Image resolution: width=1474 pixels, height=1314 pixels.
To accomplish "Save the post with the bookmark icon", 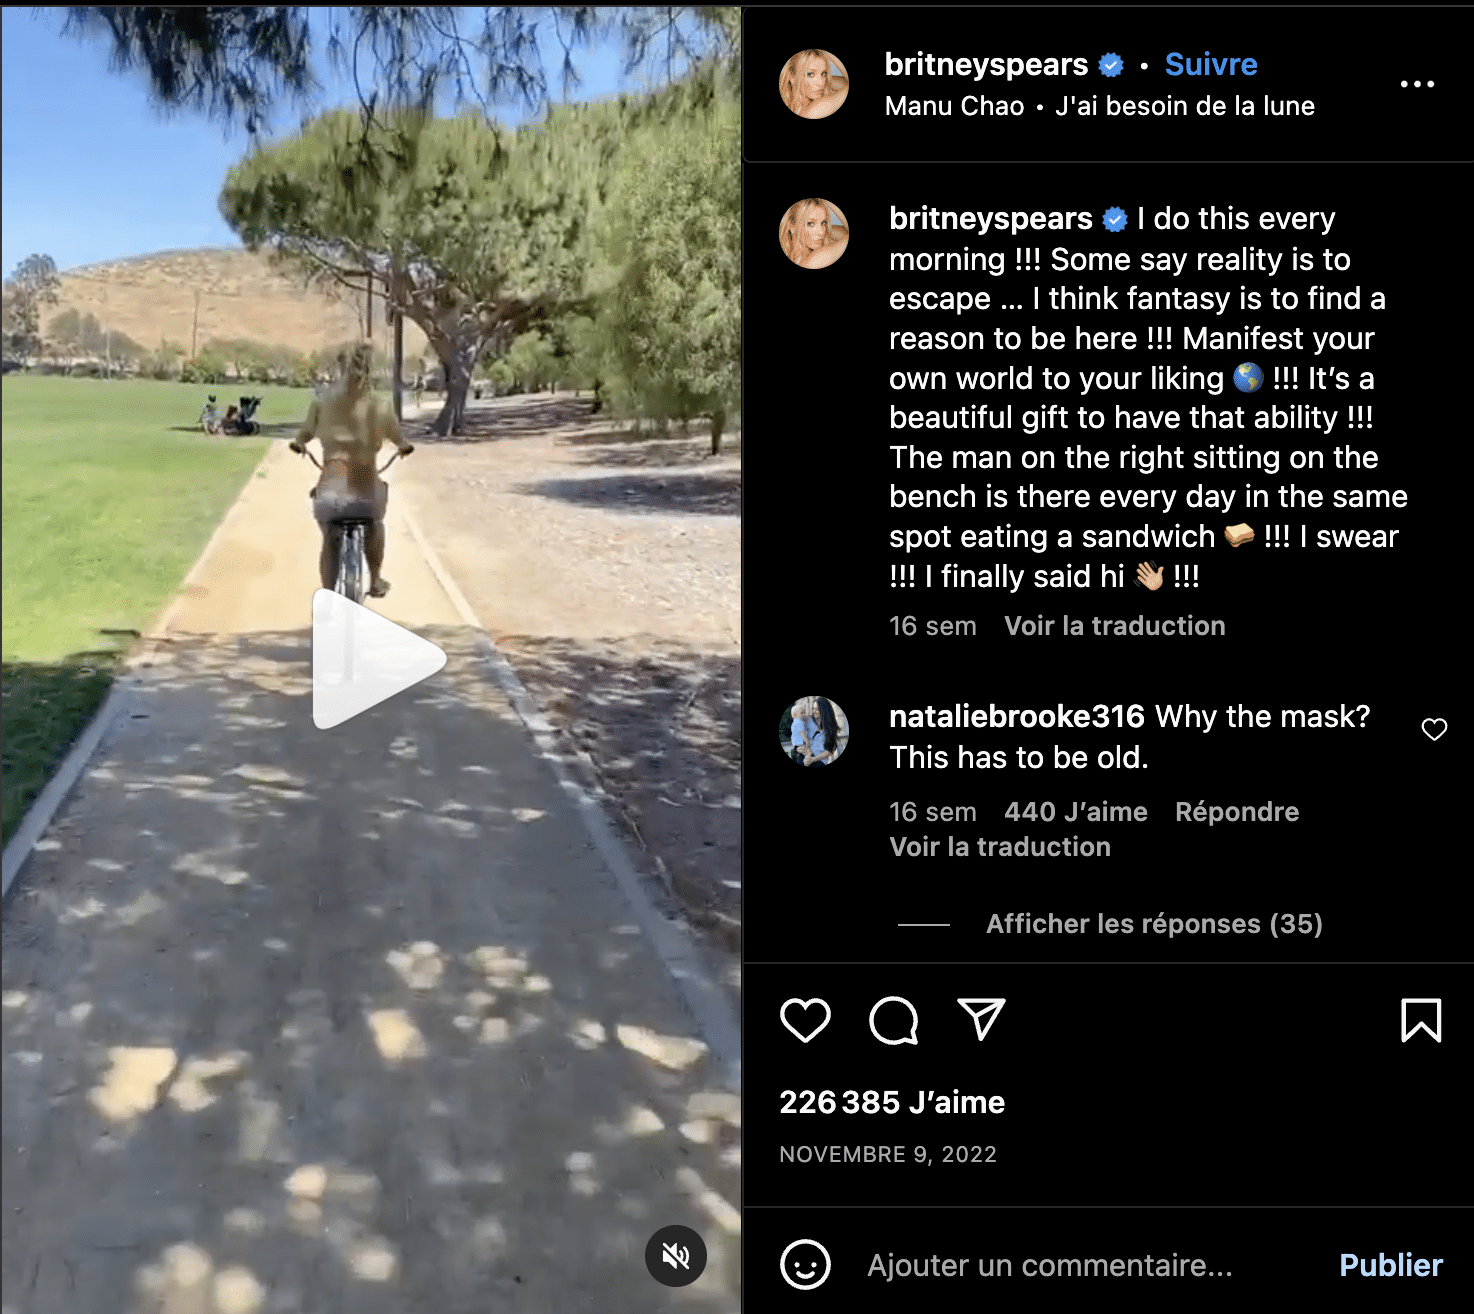I will (1421, 1020).
